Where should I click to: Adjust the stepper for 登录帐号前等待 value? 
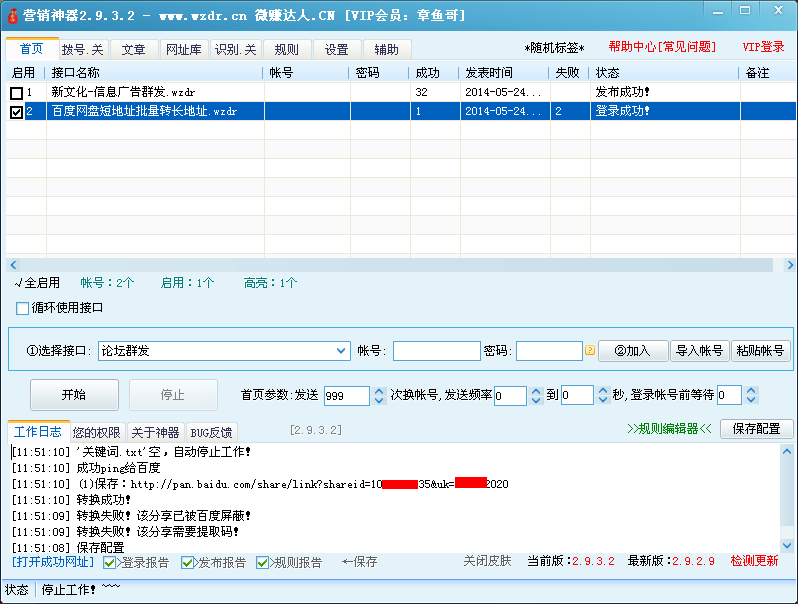(x=751, y=396)
